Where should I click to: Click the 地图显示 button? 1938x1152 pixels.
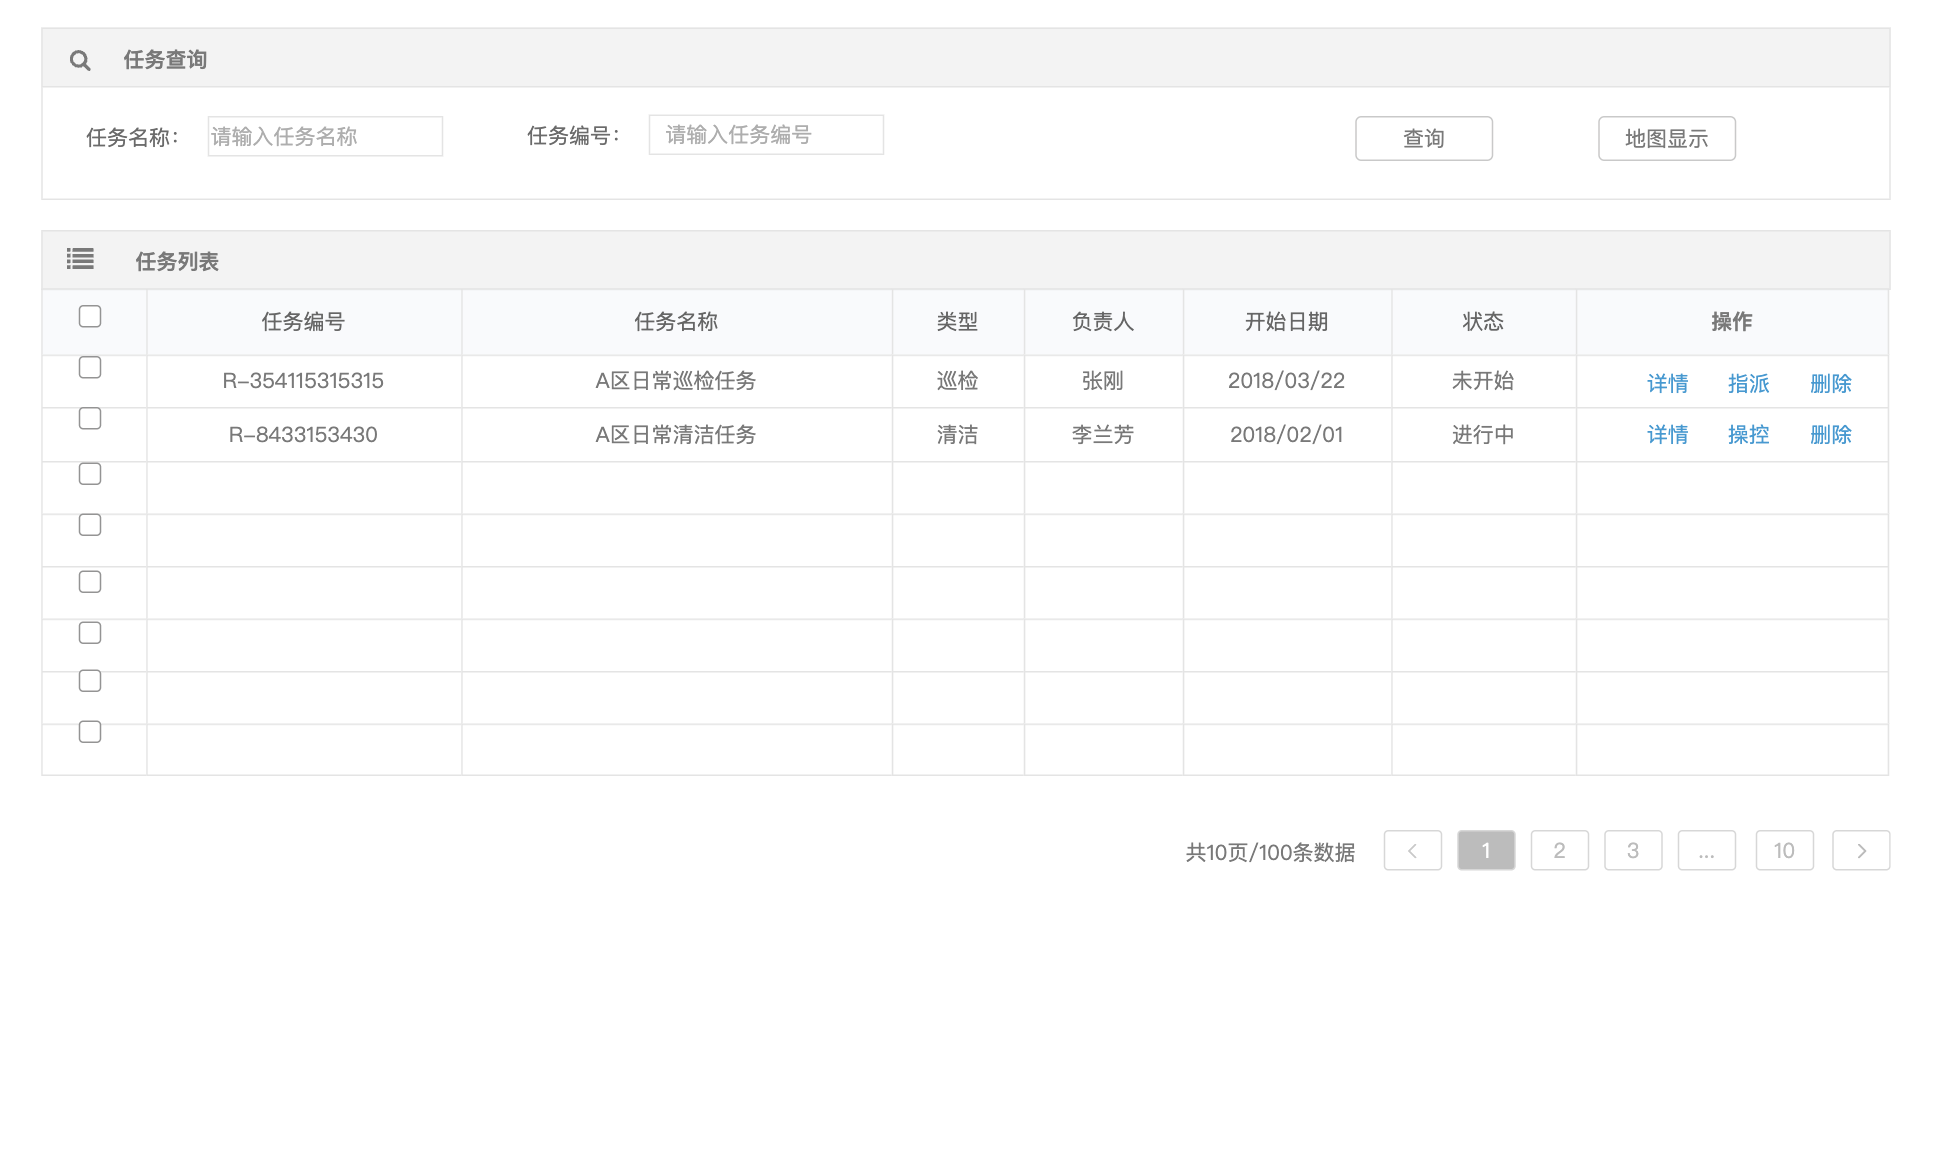point(1666,139)
